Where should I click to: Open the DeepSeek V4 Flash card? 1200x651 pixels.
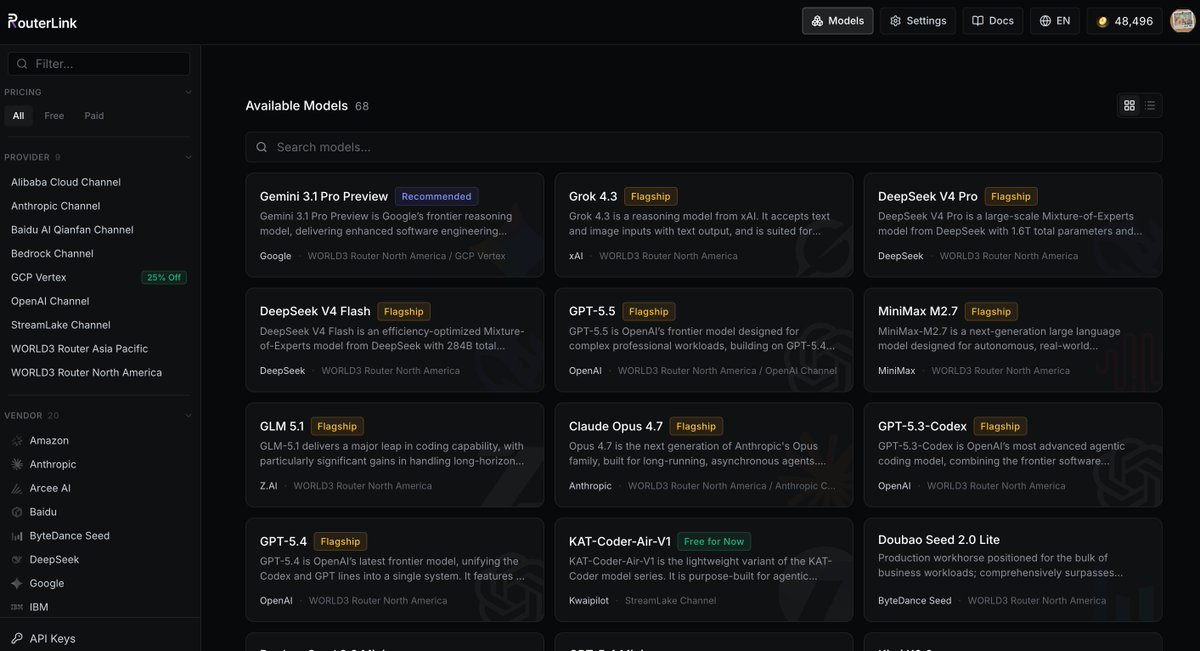pyautogui.click(x=394, y=341)
